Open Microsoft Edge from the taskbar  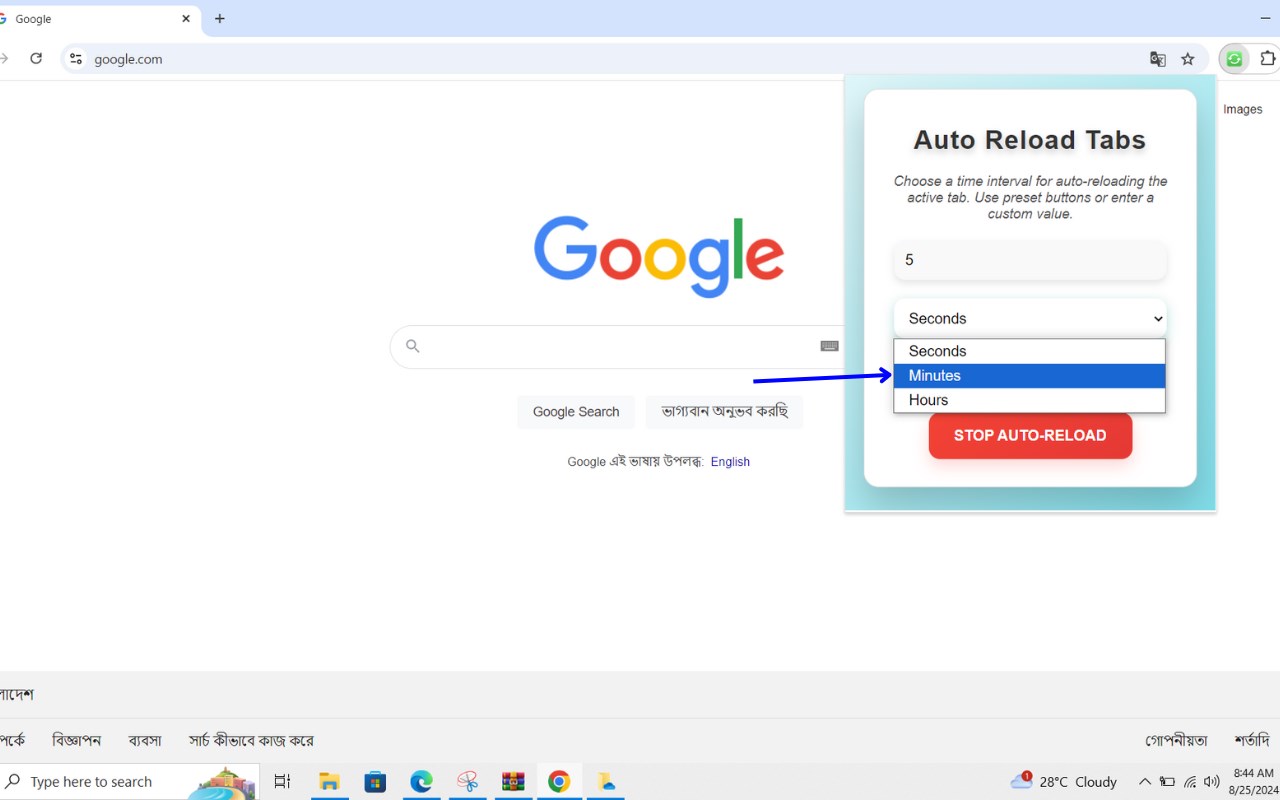tap(421, 782)
